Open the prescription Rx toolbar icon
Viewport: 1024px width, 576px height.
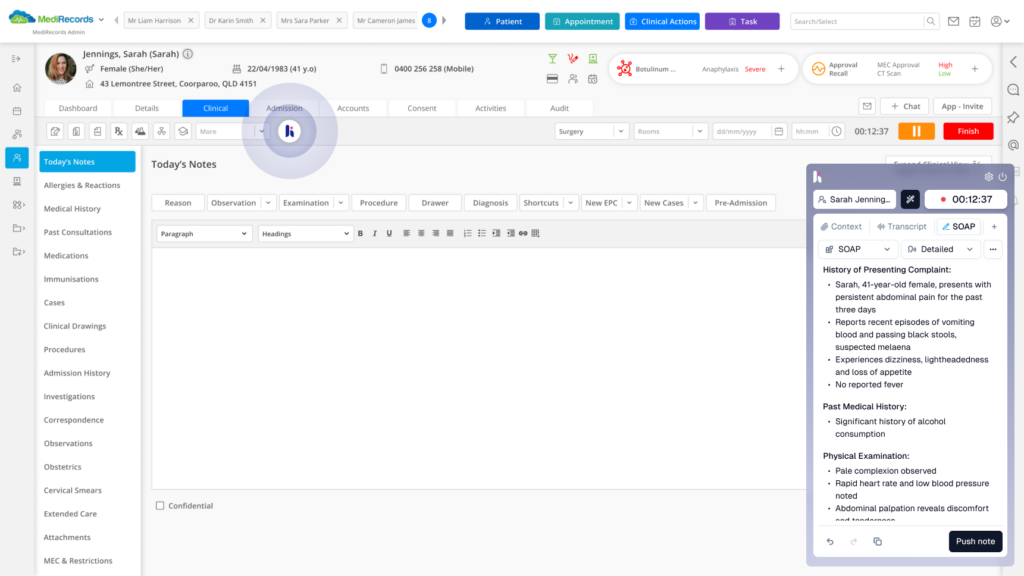[119, 131]
